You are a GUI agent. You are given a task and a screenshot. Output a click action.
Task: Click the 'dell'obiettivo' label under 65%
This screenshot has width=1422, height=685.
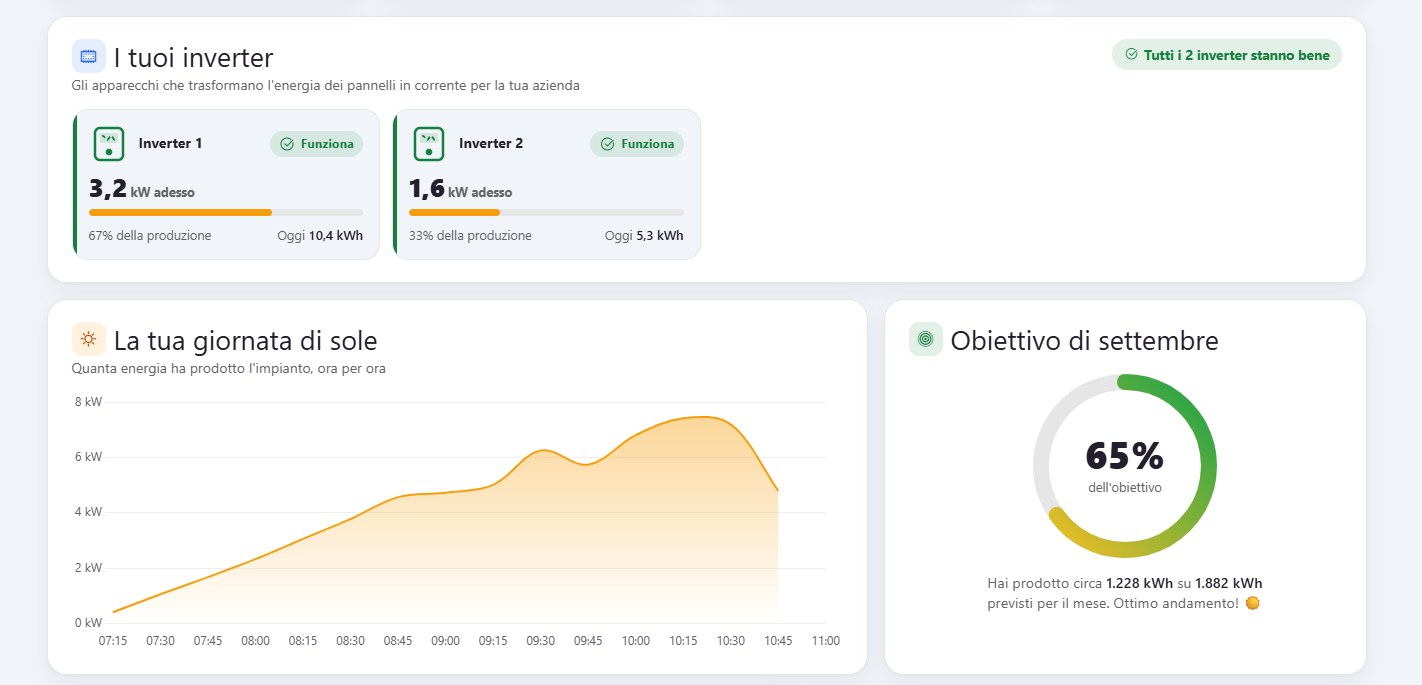click(1125, 488)
